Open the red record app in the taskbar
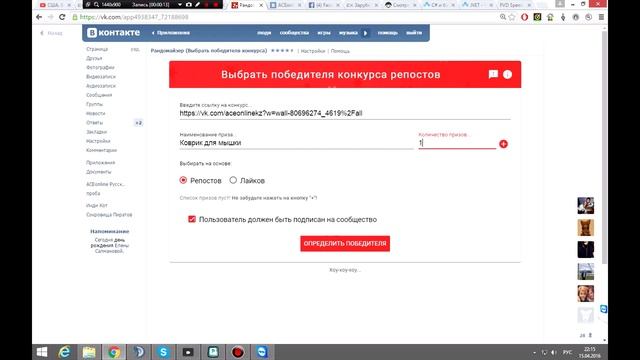The width and height of the screenshot is (640, 360). pyautogui.click(x=238, y=352)
